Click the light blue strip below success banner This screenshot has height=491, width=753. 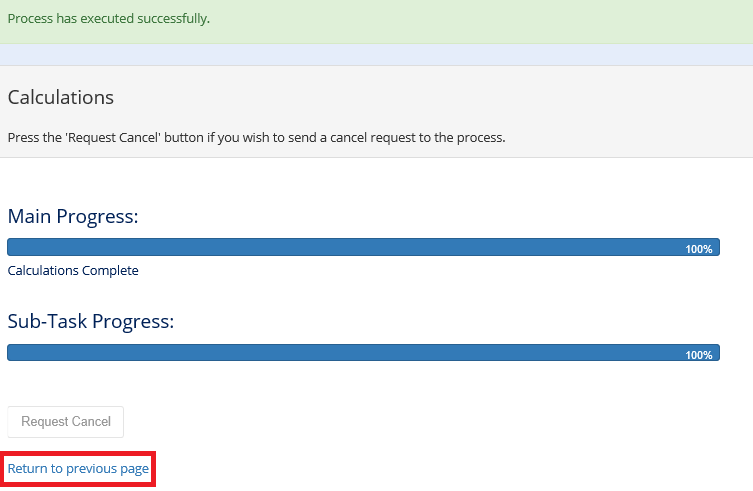pos(376,54)
